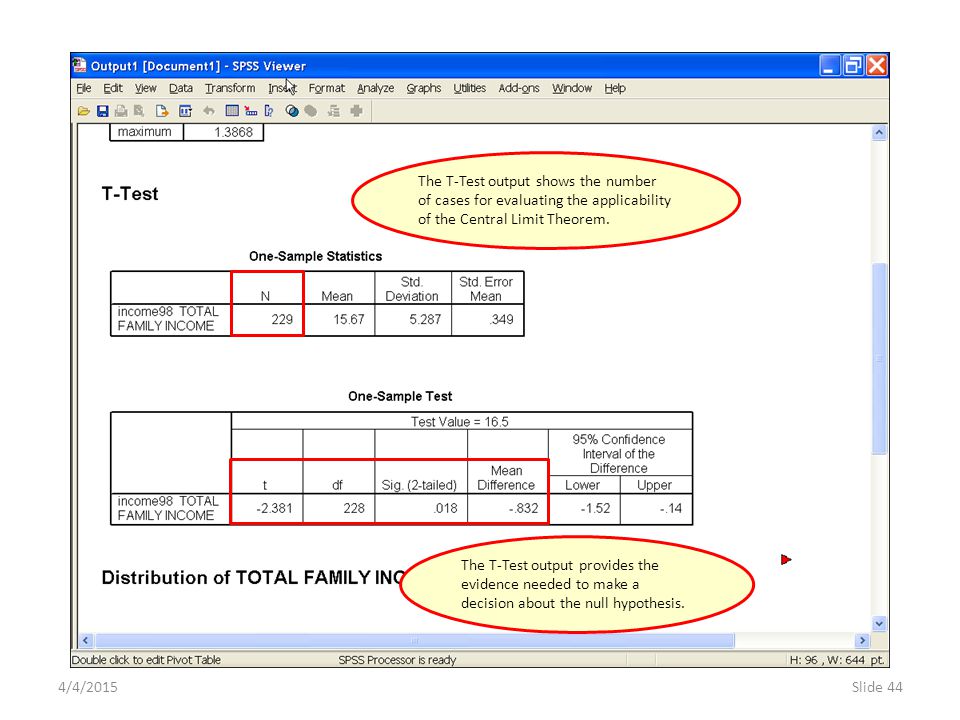
Task: Open the File menu
Action: click(84, 88)
